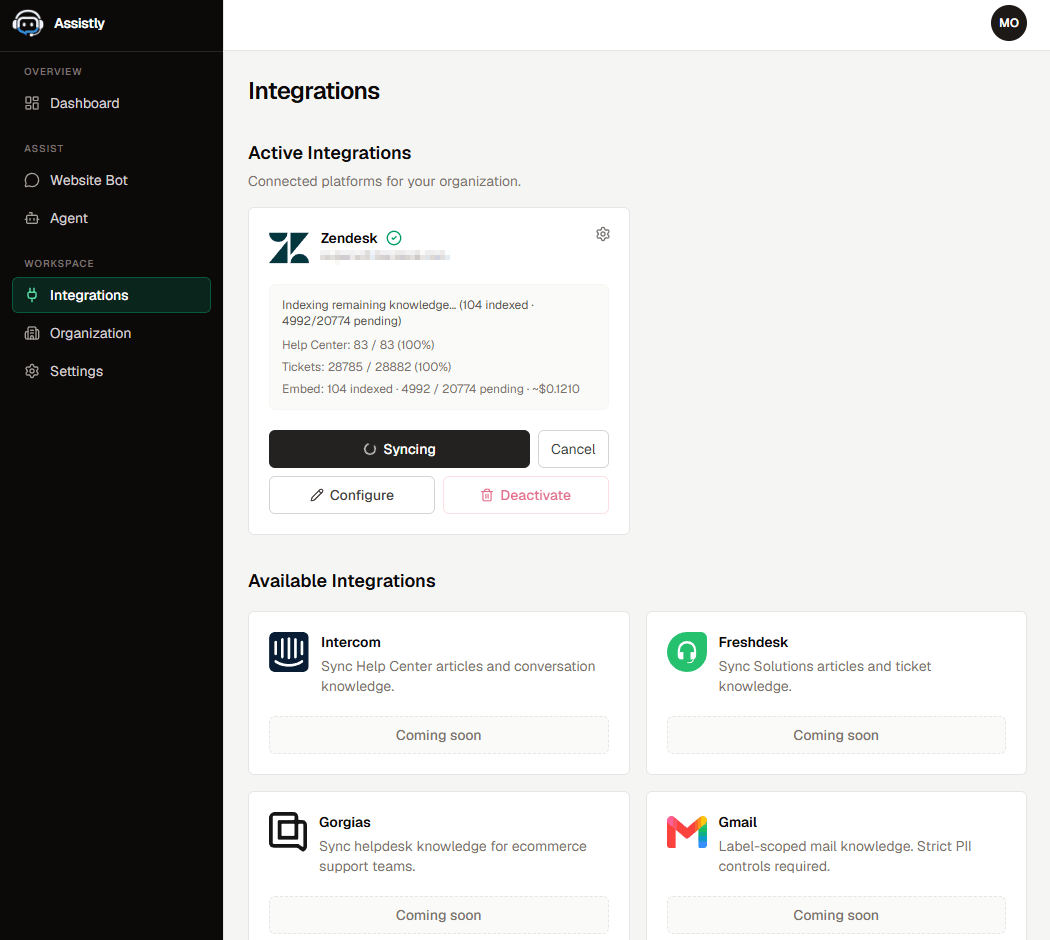Click the Integrations page title
1050x940 pixels.
tap(313, 91)
